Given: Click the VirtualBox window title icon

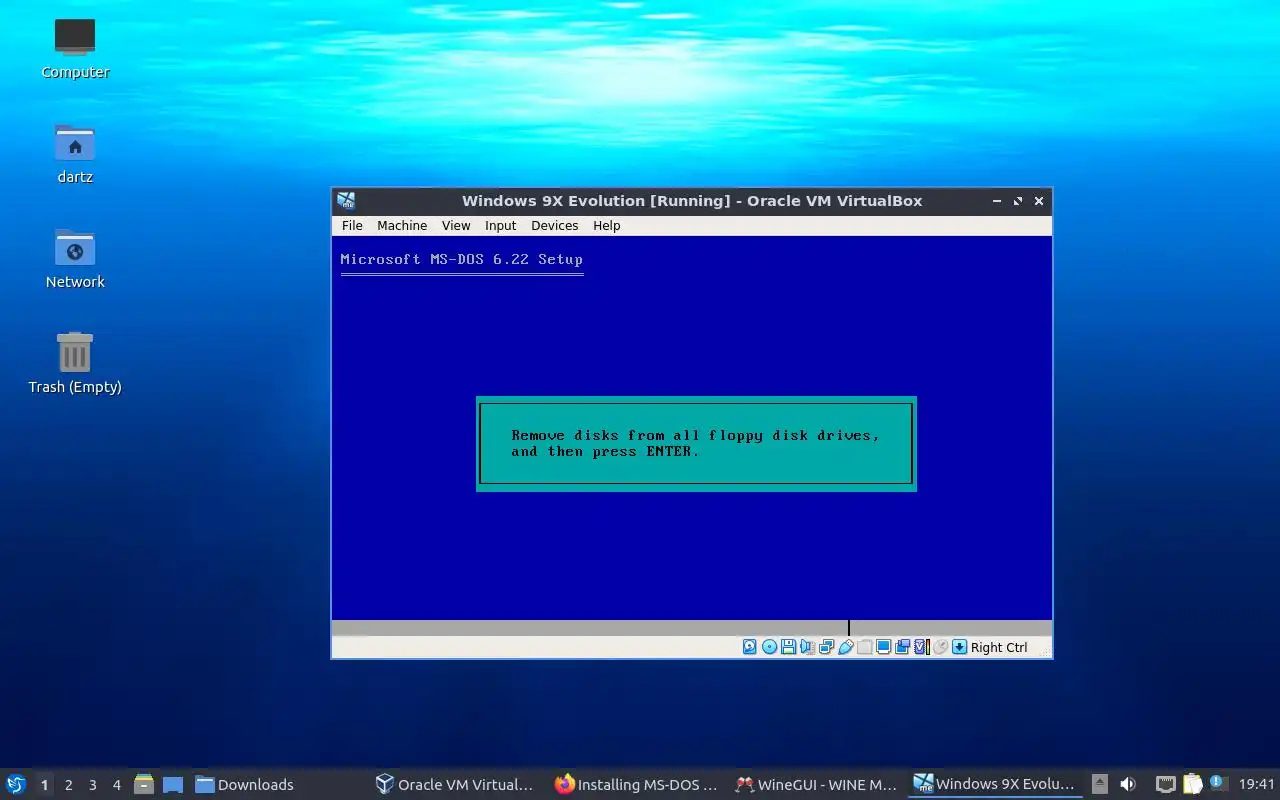Looking at the screenshot, I should point(346,201).
